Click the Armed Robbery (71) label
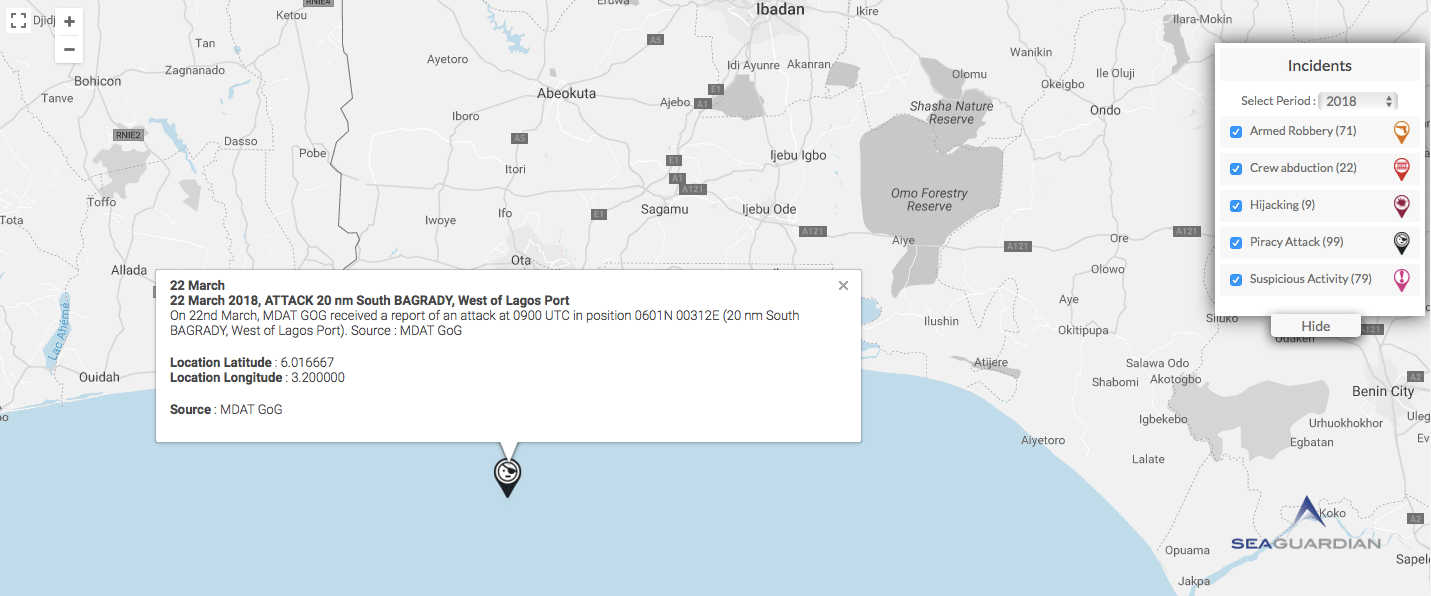The width and height of the screenshot is (1431, 596). tap(1303, 131)
